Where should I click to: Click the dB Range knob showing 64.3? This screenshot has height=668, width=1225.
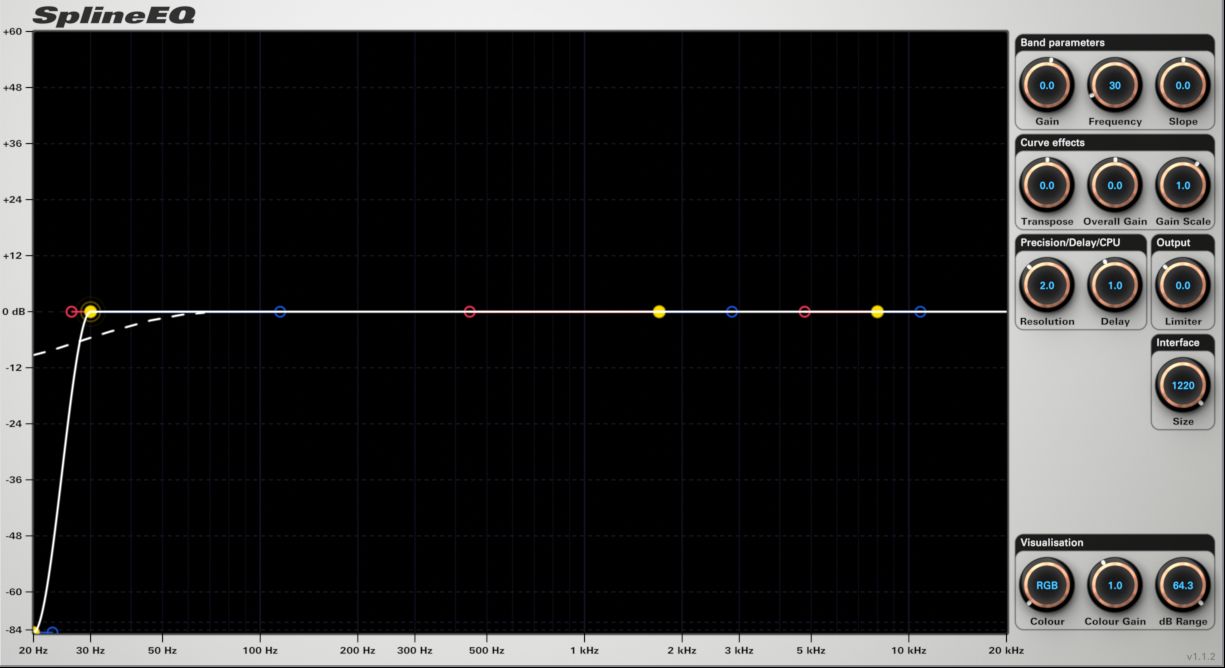click(1183, 586)
